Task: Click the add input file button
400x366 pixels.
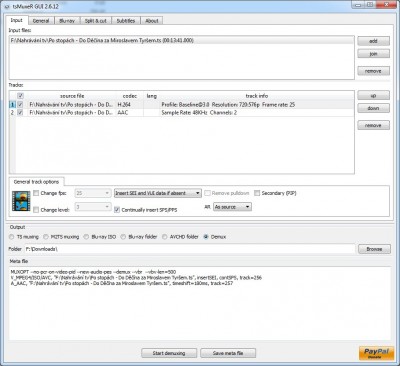Action: tap(373, 41)
